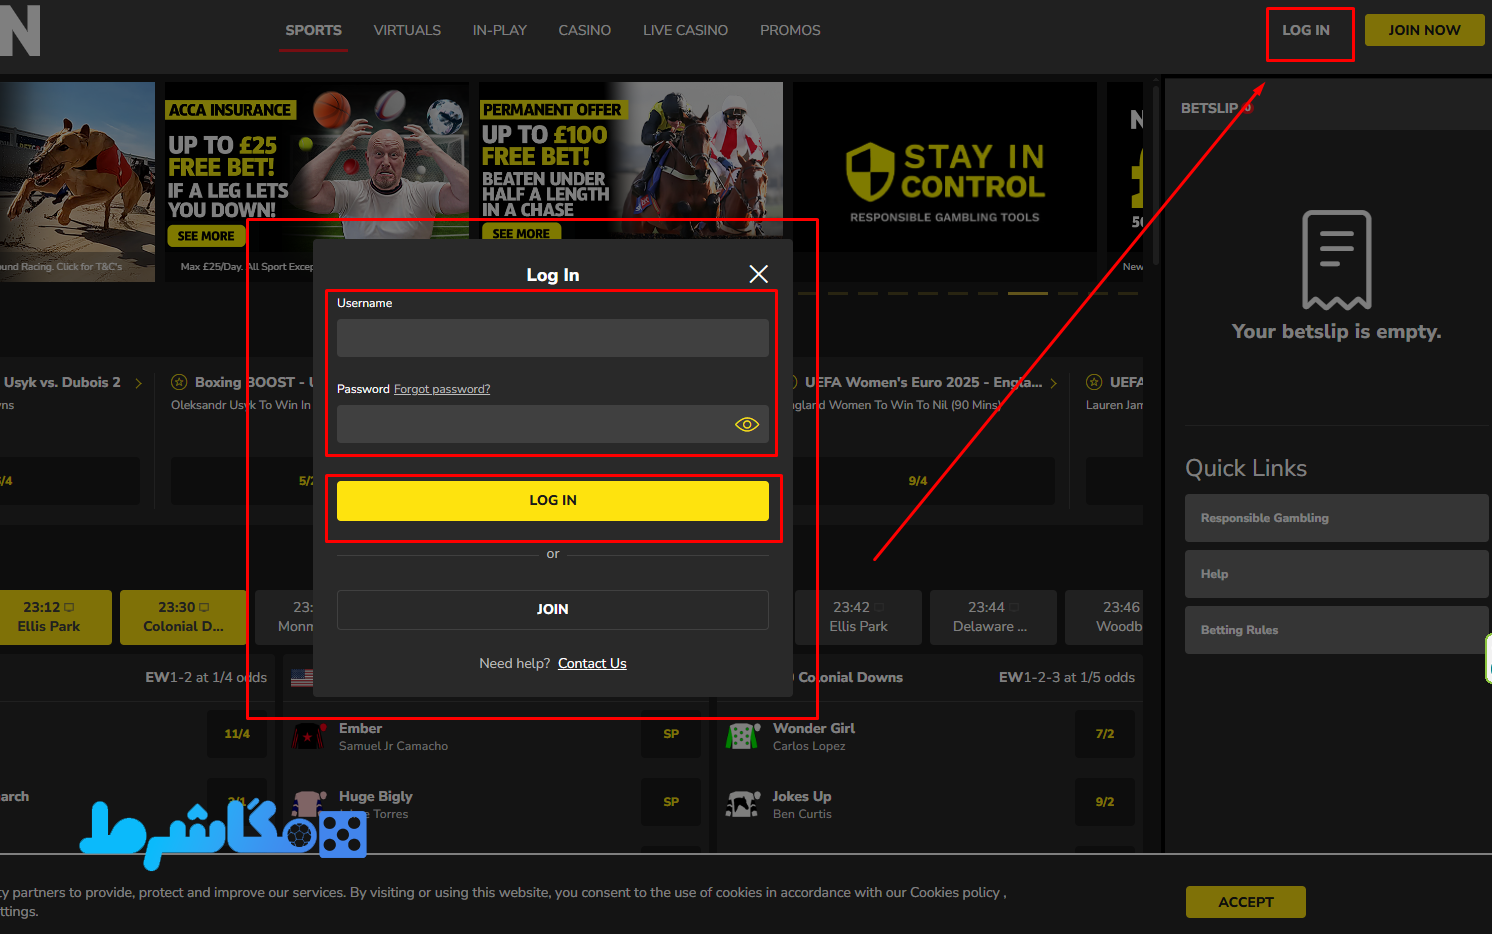This screenshot has width=1492, height=934.
Task: Select the 23:44 Delaware race
Action: tap(993, 617)
